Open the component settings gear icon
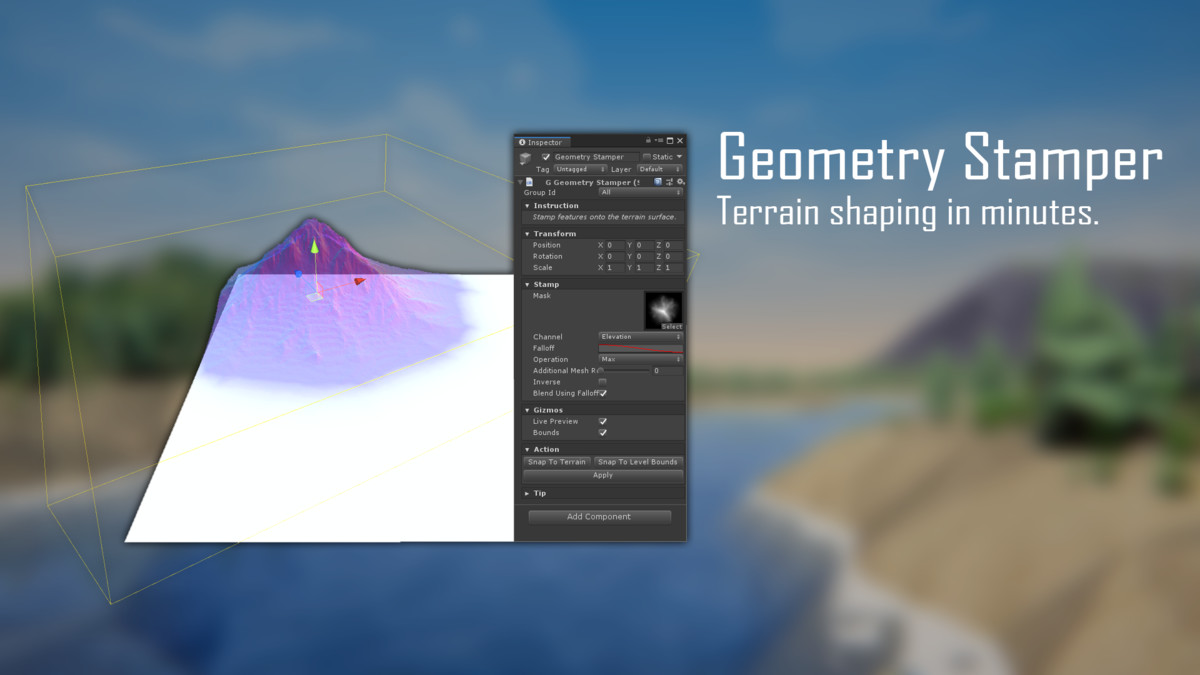 681,182
